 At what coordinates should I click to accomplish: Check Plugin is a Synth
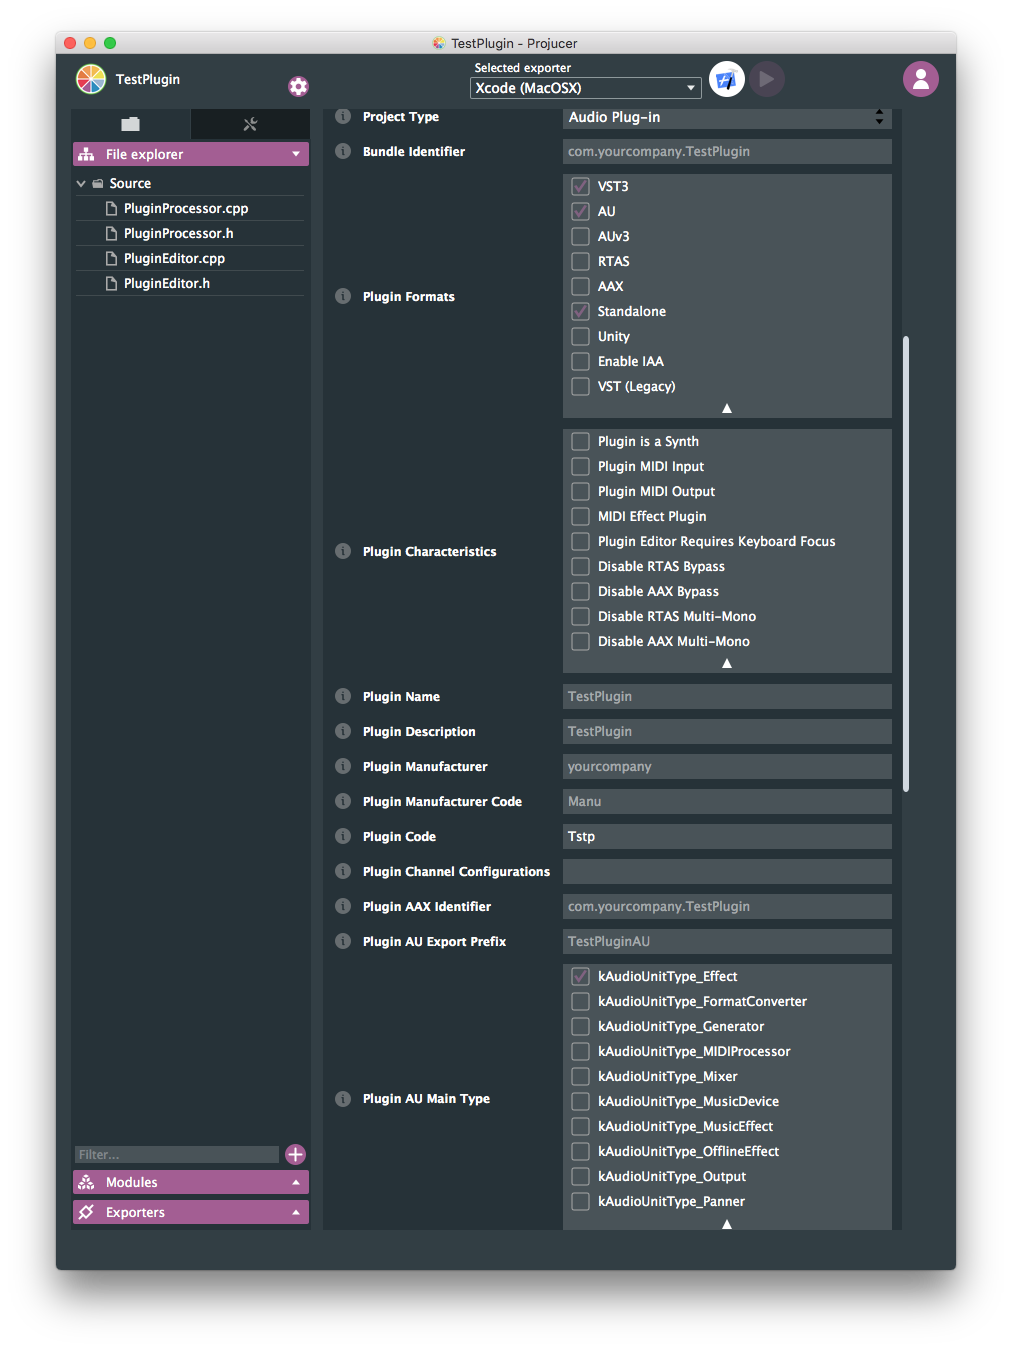580,441
